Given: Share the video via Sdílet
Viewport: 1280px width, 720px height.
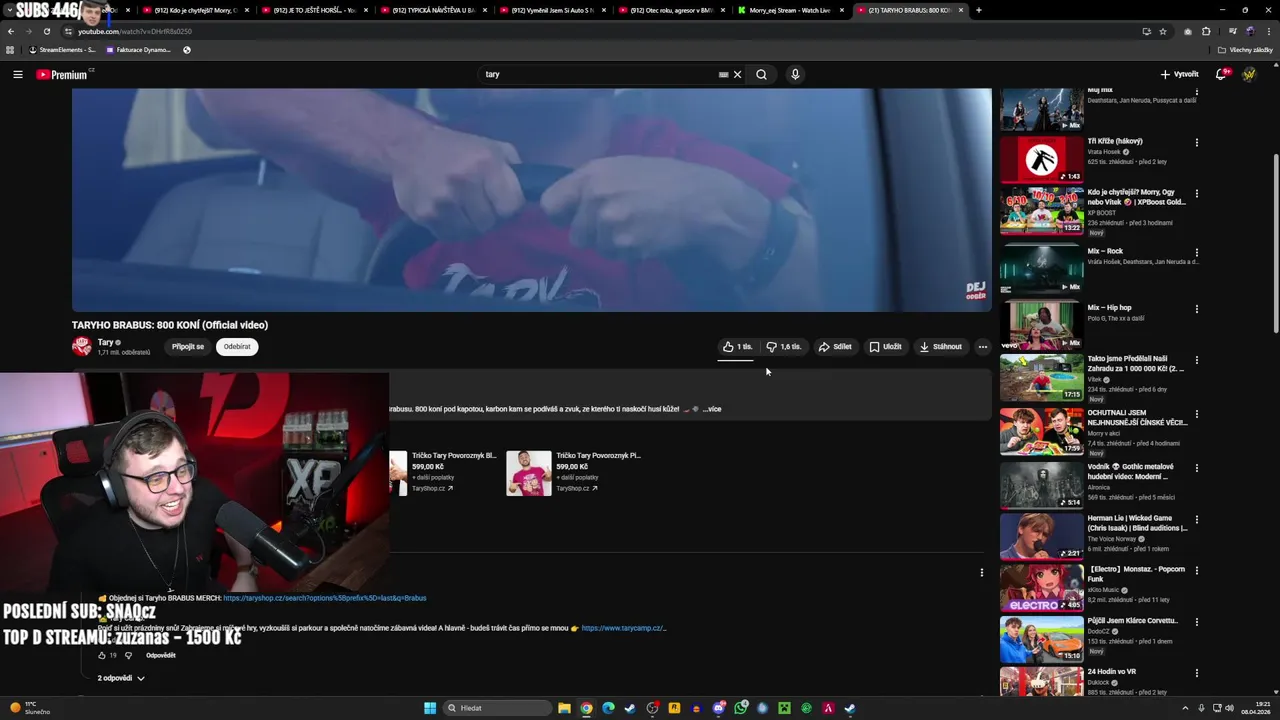Looking at the screenshot, I should [835, 347].
